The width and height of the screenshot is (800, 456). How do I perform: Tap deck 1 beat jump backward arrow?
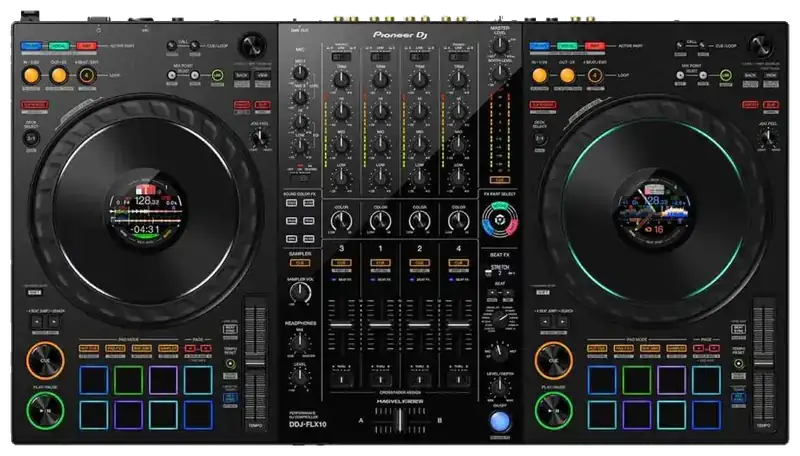(36, 321)
